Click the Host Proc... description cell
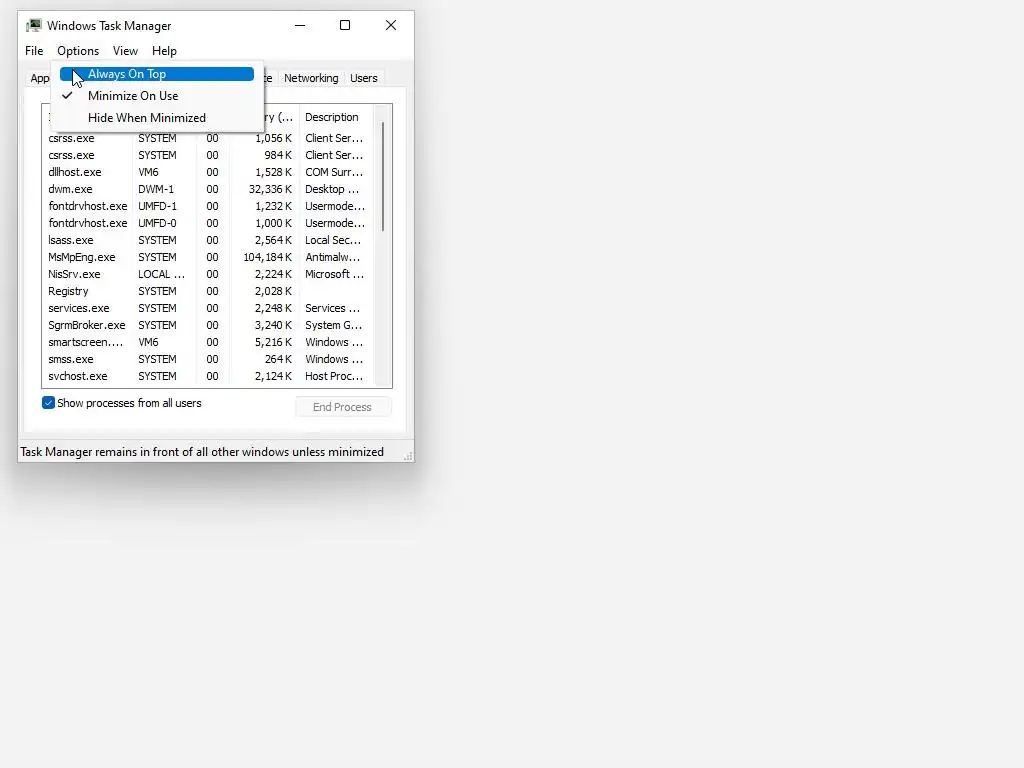The image size is (1024, 768). point(334,376)
